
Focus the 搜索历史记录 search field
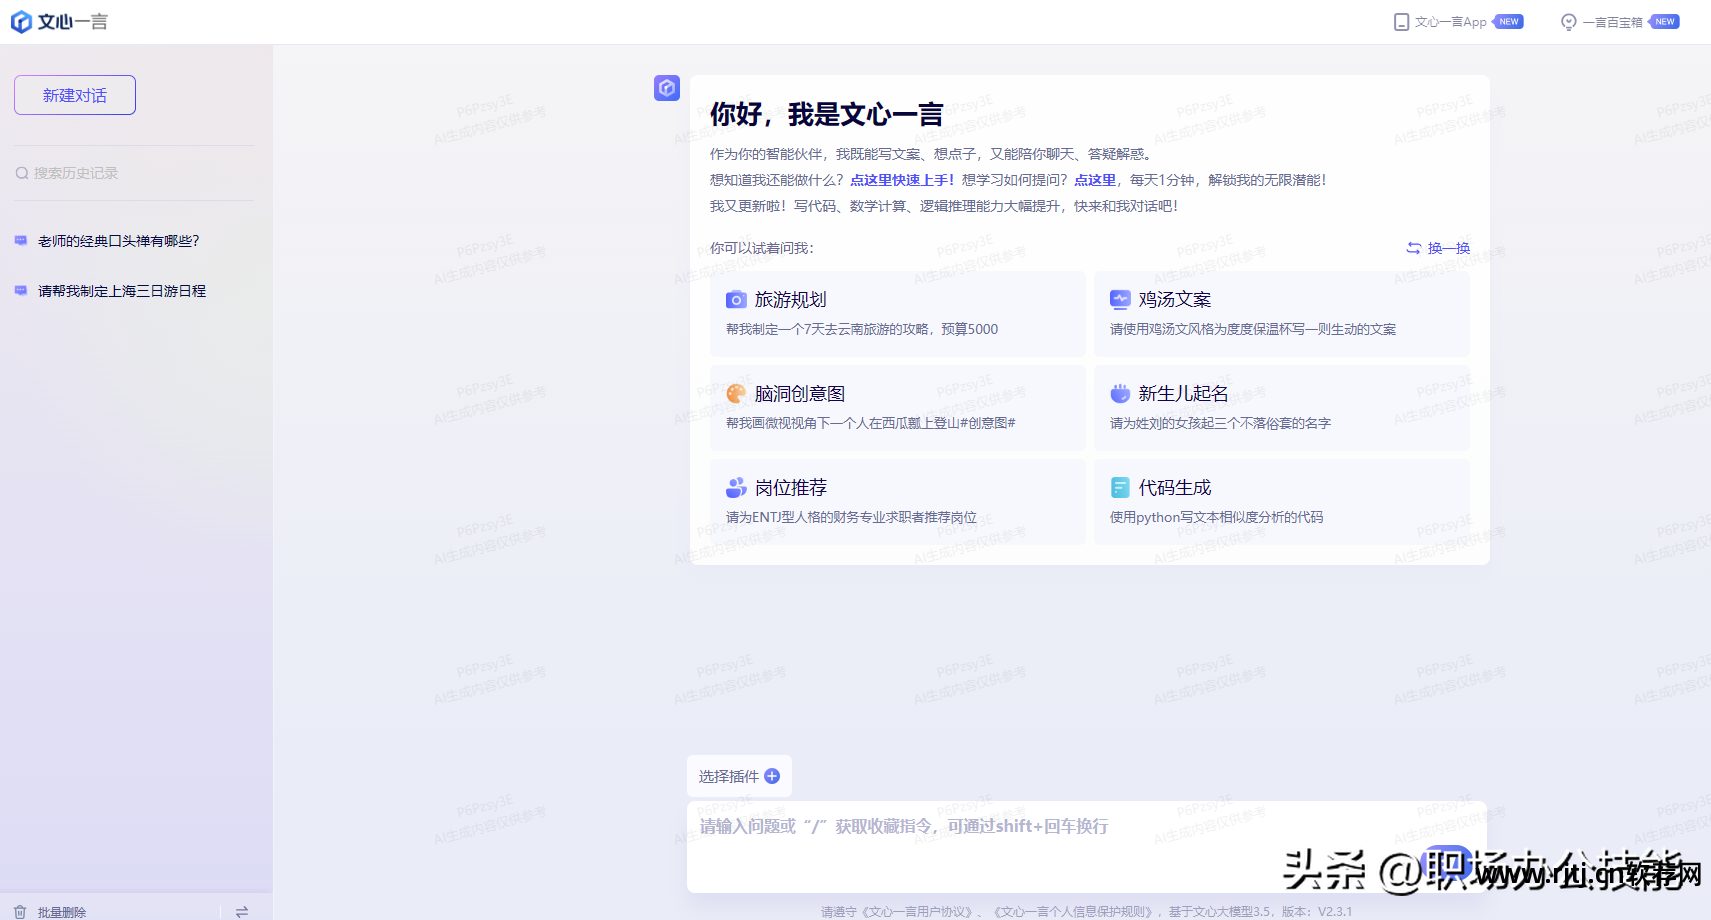[134, 173]
